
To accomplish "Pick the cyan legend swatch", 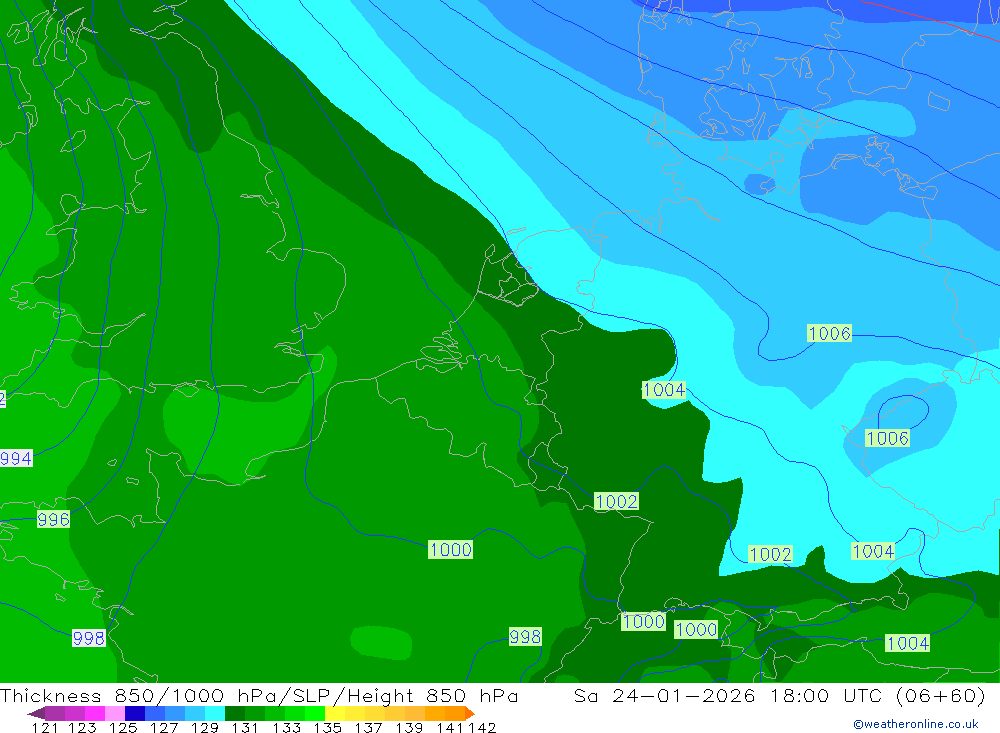I will coord(215,713).
